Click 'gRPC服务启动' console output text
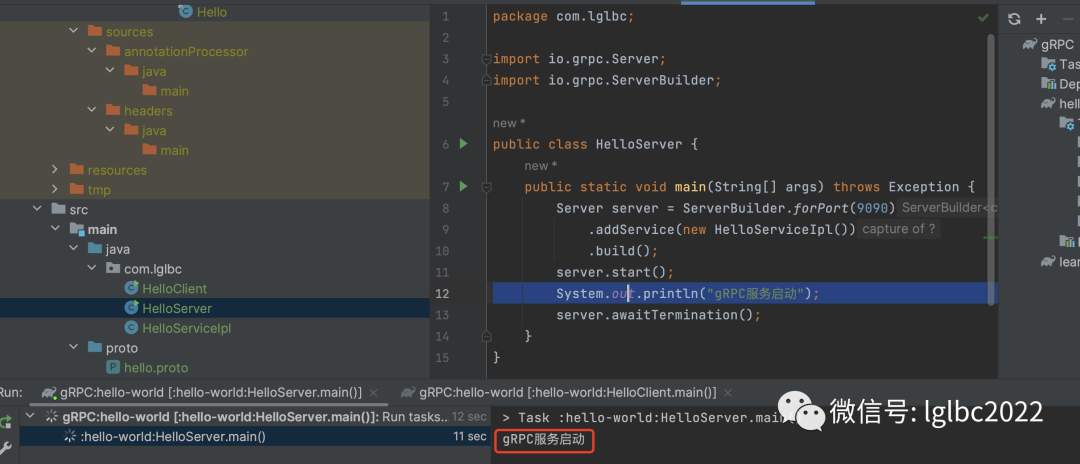Viewport: 1080px width, 464px height. point(544,439)
